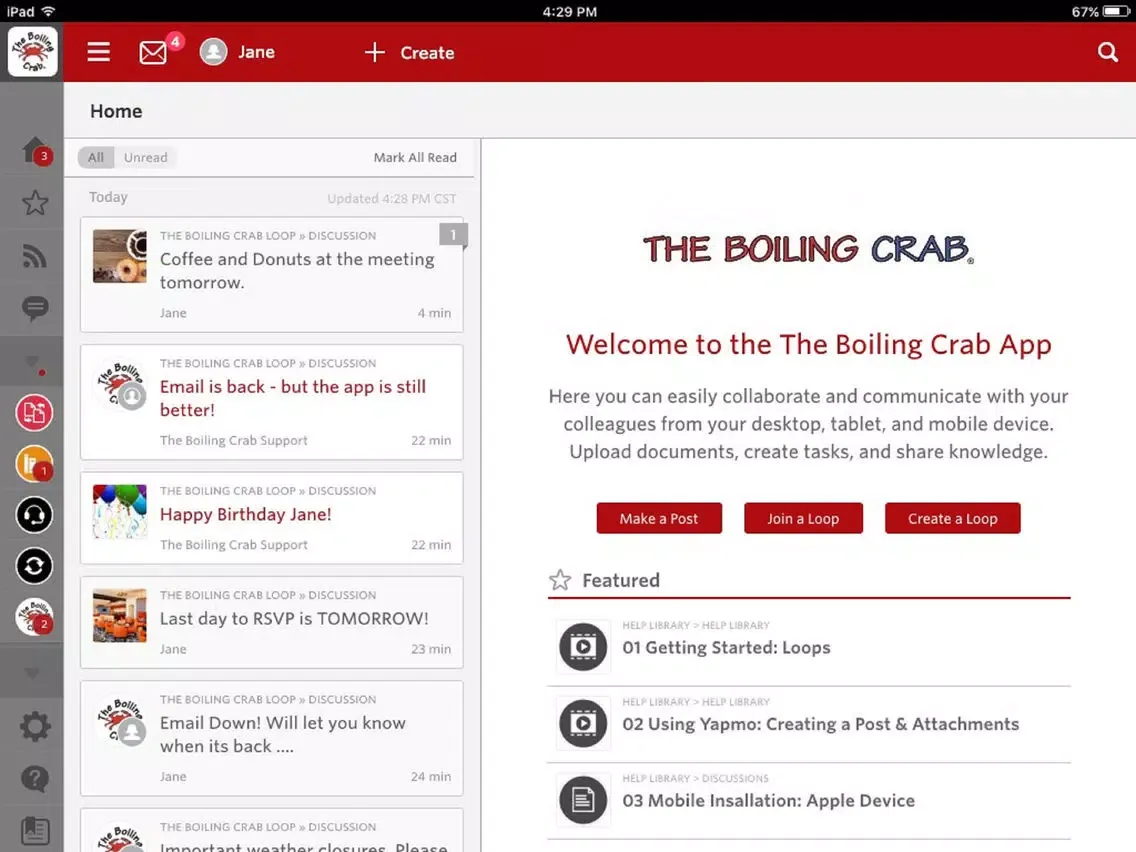Open document icon for Mobile Insallation

pos(583,800)
